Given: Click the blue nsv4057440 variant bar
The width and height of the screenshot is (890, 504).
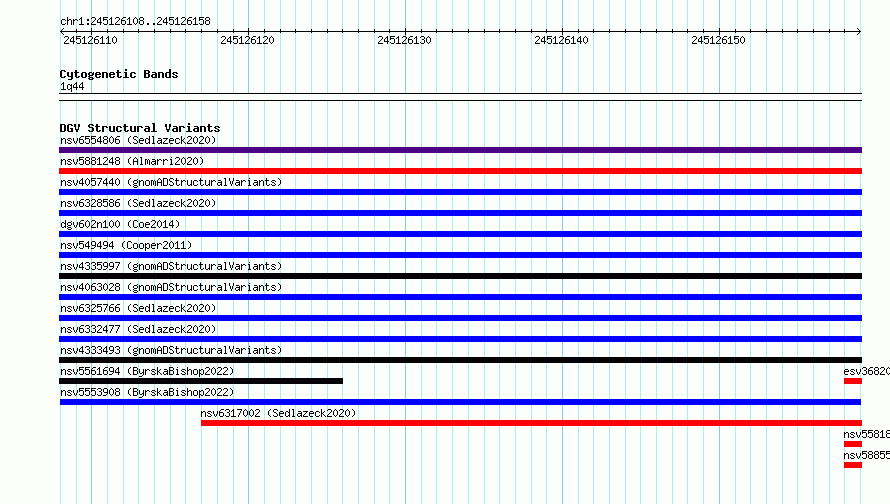Looking at the screenshot, I should coord(460,192).
